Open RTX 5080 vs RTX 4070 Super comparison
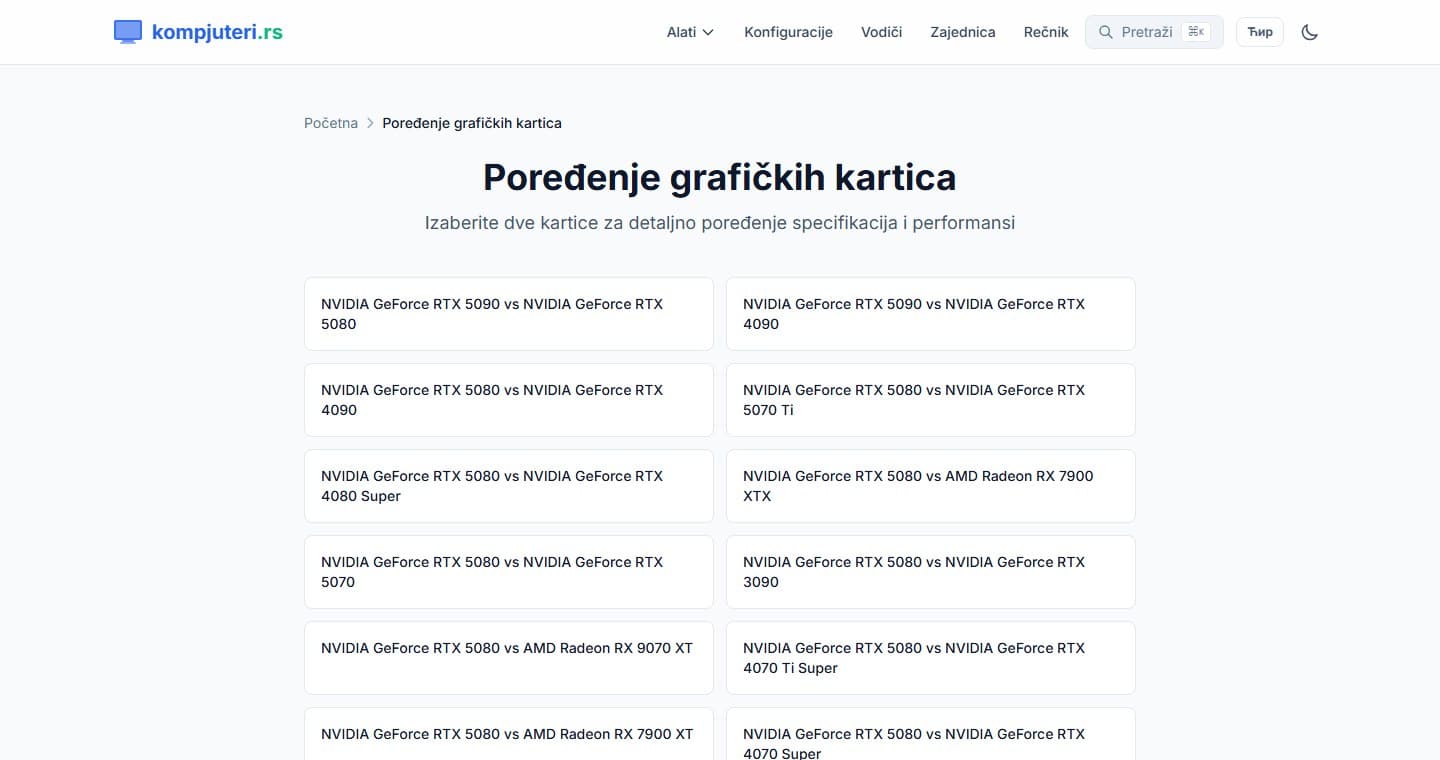1440x760 pixels. 931,734
